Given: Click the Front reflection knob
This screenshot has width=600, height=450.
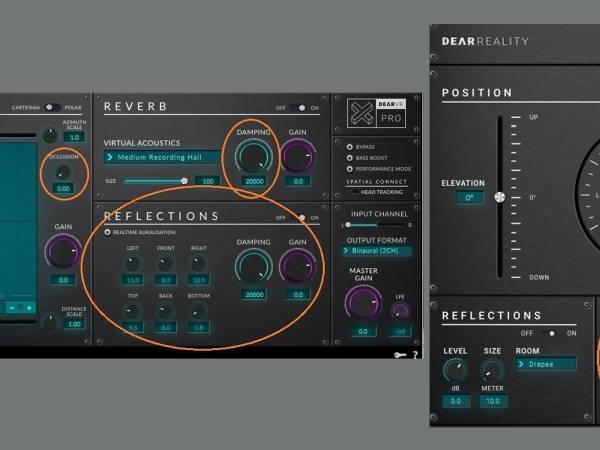Looking at the screenshot, I should 165,263.
